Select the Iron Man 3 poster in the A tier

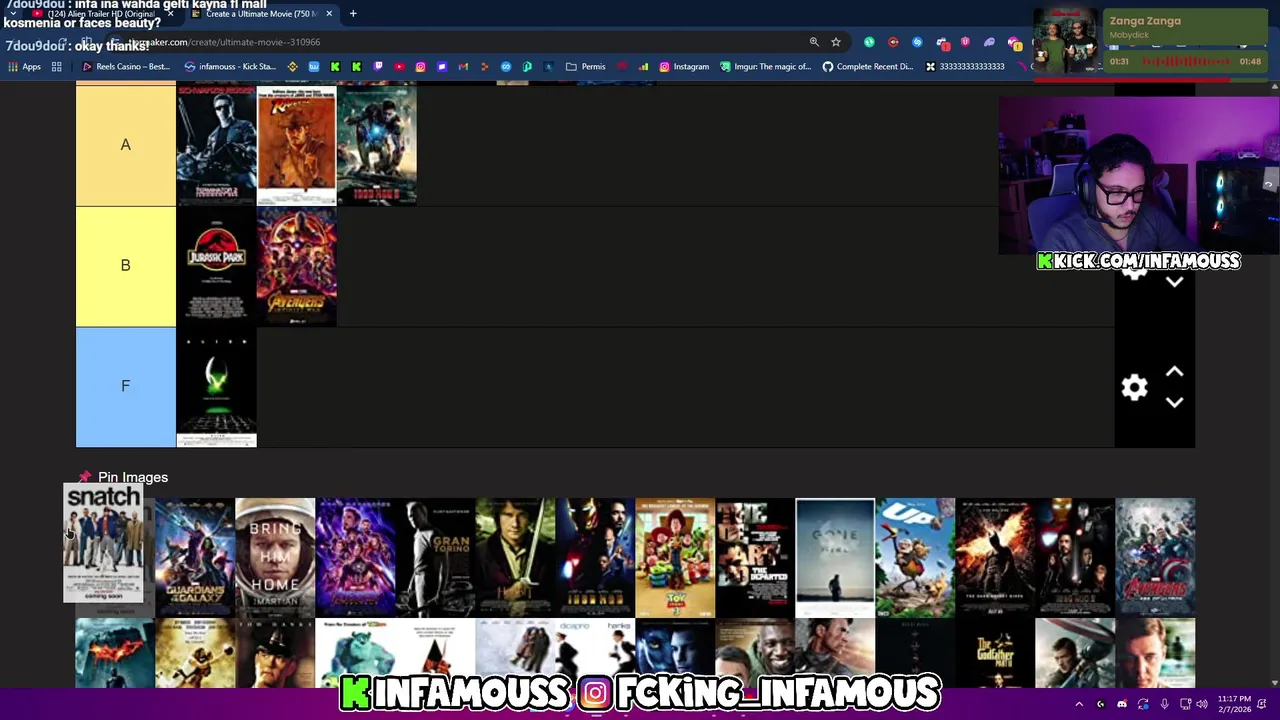(377, 145)
